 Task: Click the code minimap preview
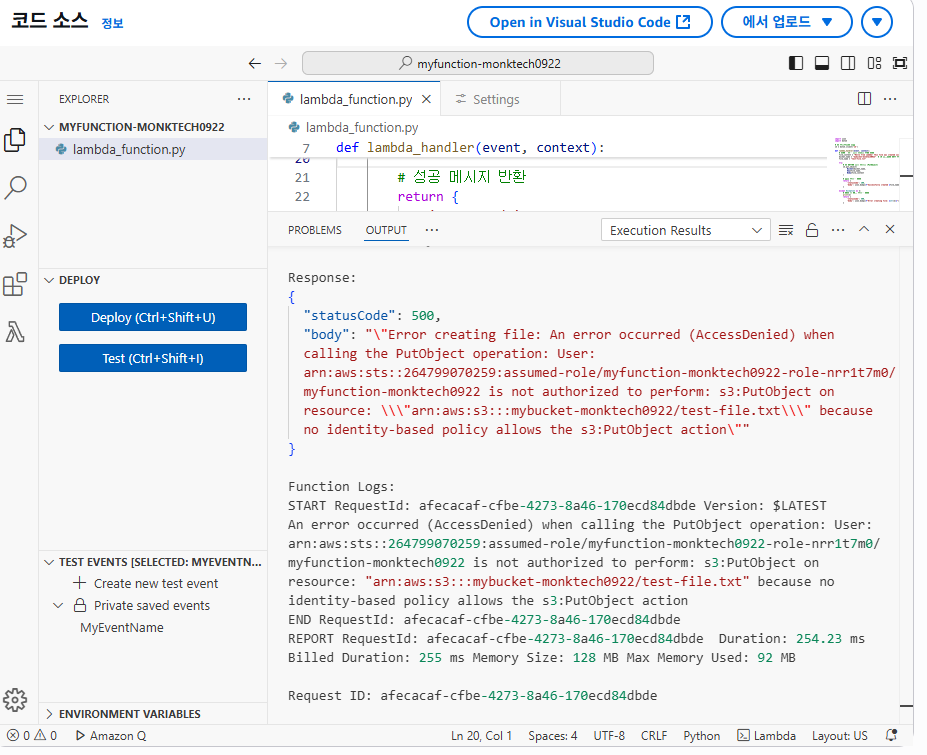[867, 171]
